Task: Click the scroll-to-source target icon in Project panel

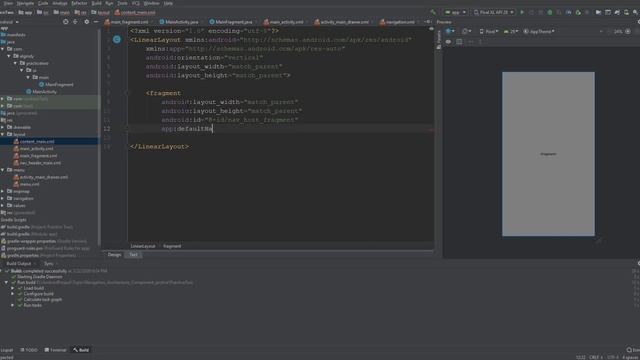Action: [66, 22]
